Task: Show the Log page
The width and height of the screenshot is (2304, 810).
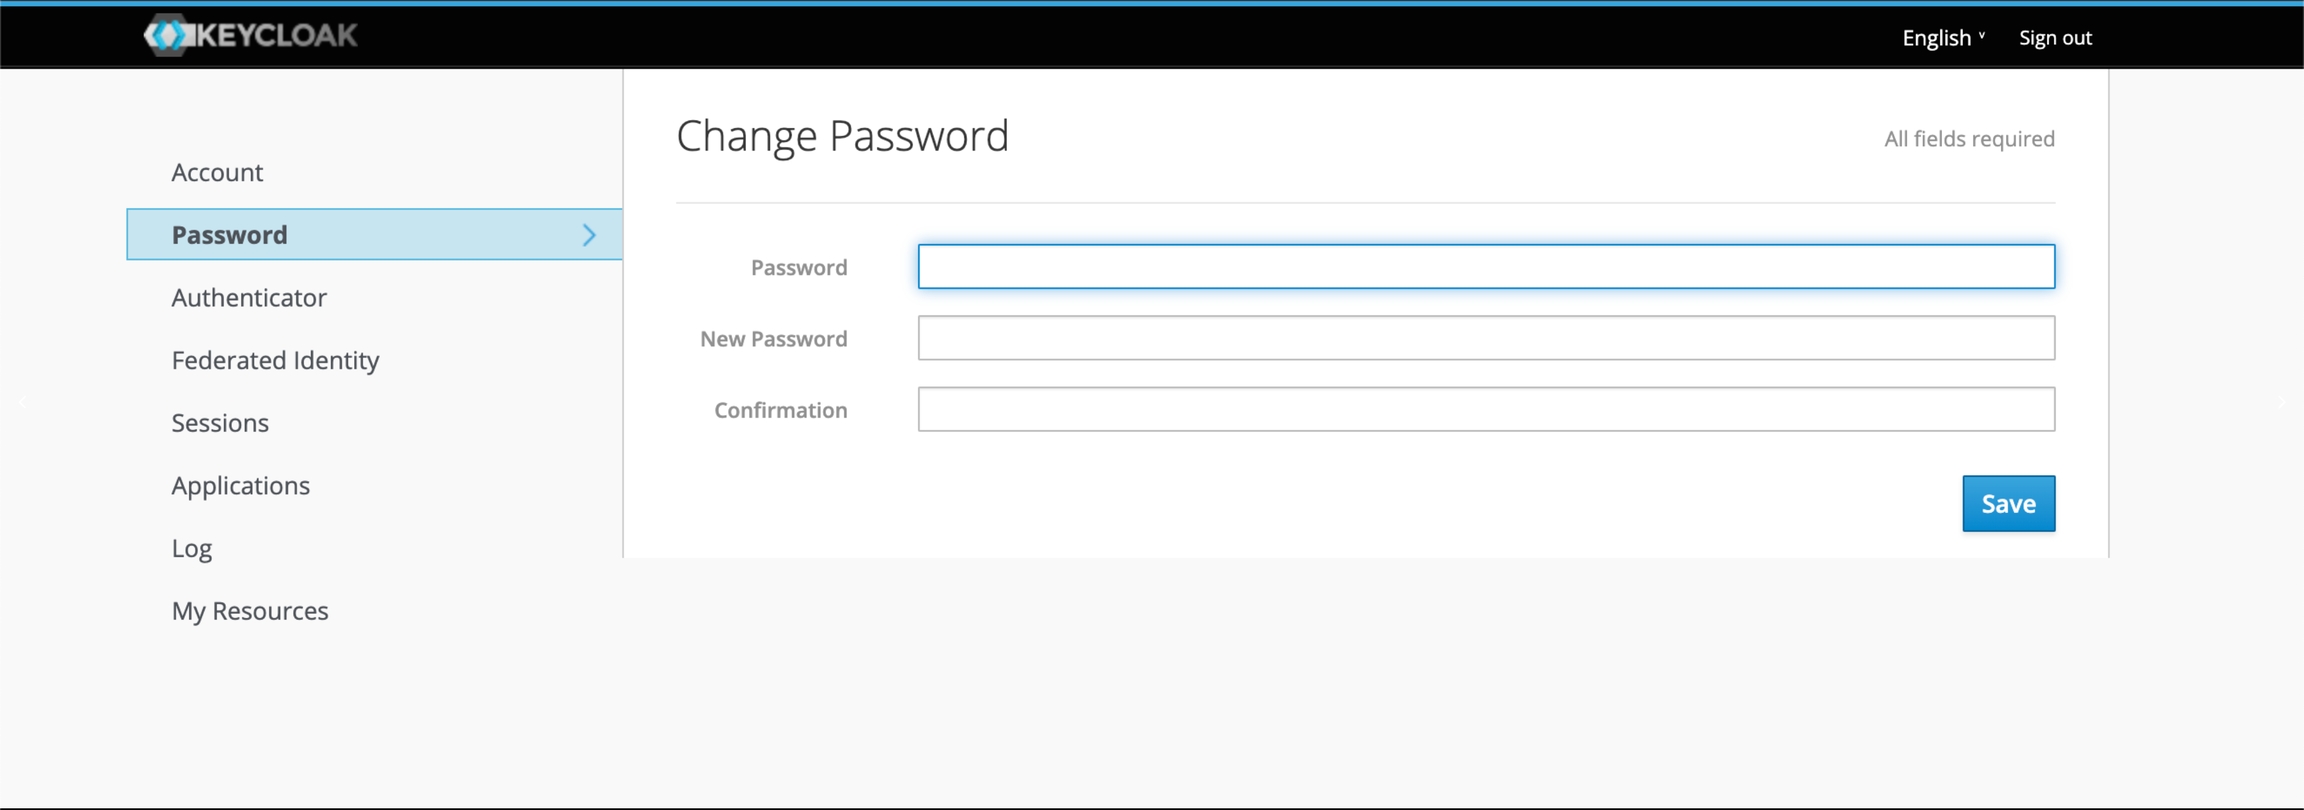Action: coord(192,548)
